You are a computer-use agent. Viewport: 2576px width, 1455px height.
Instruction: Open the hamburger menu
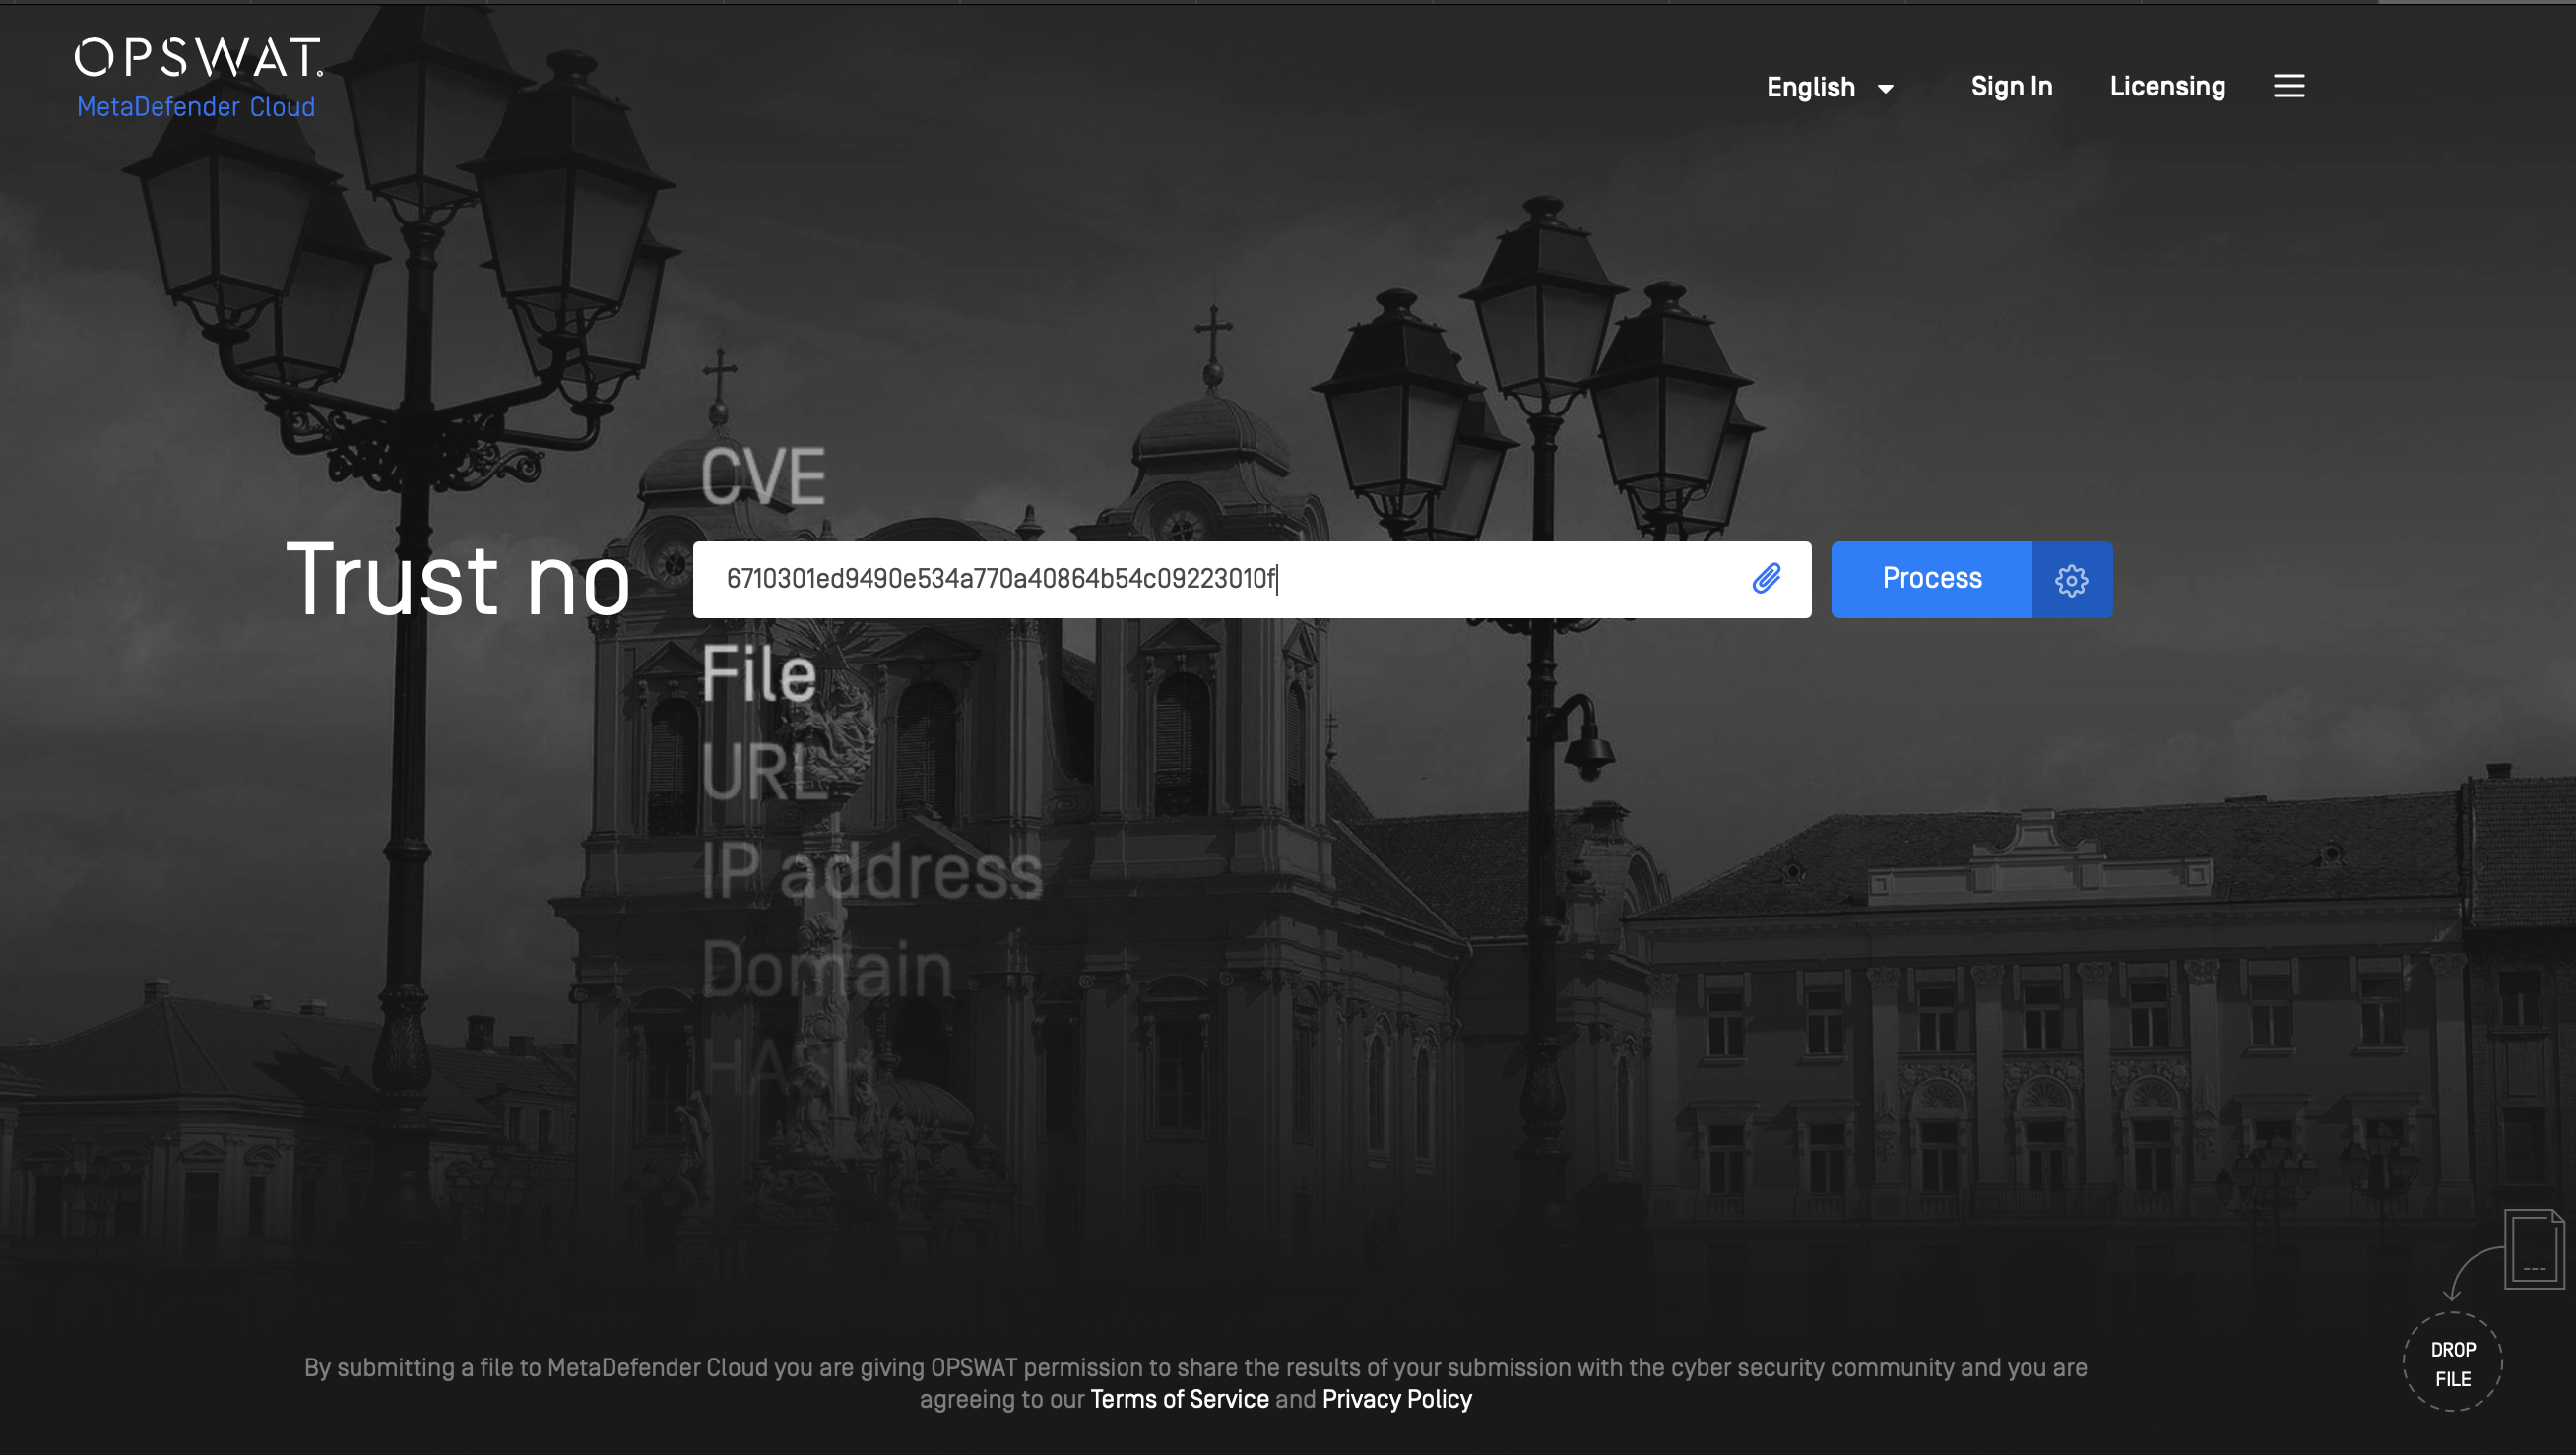[2288, 86]
